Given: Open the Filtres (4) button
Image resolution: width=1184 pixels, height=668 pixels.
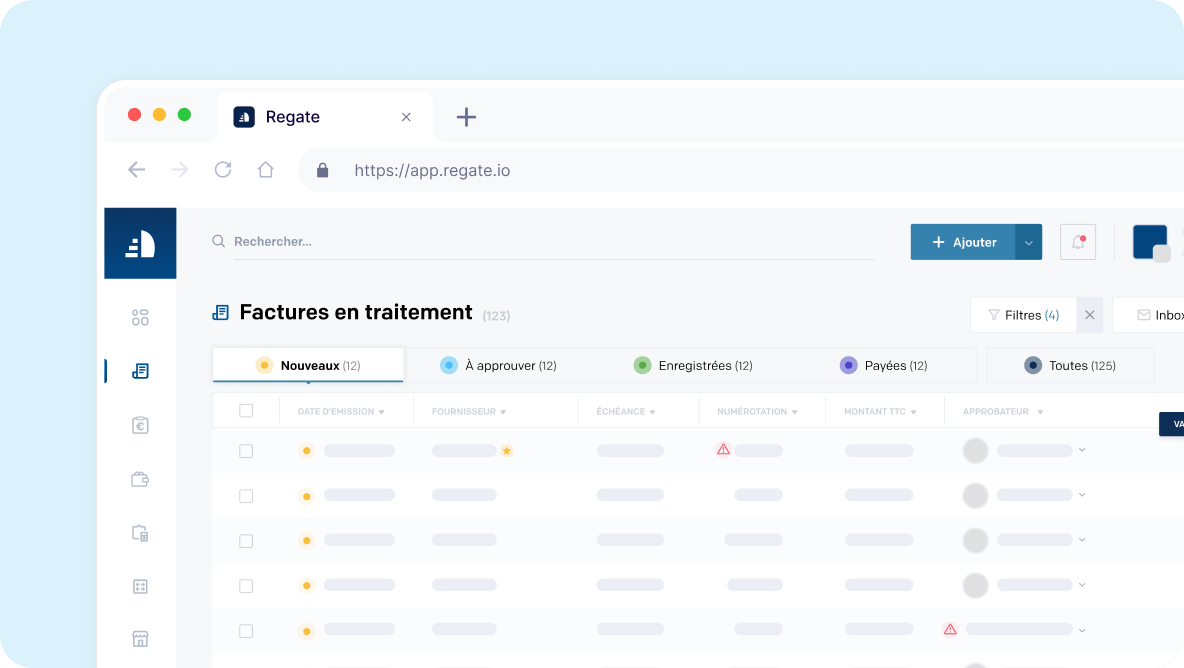Looking at the screenshot, I should 1023,315.
